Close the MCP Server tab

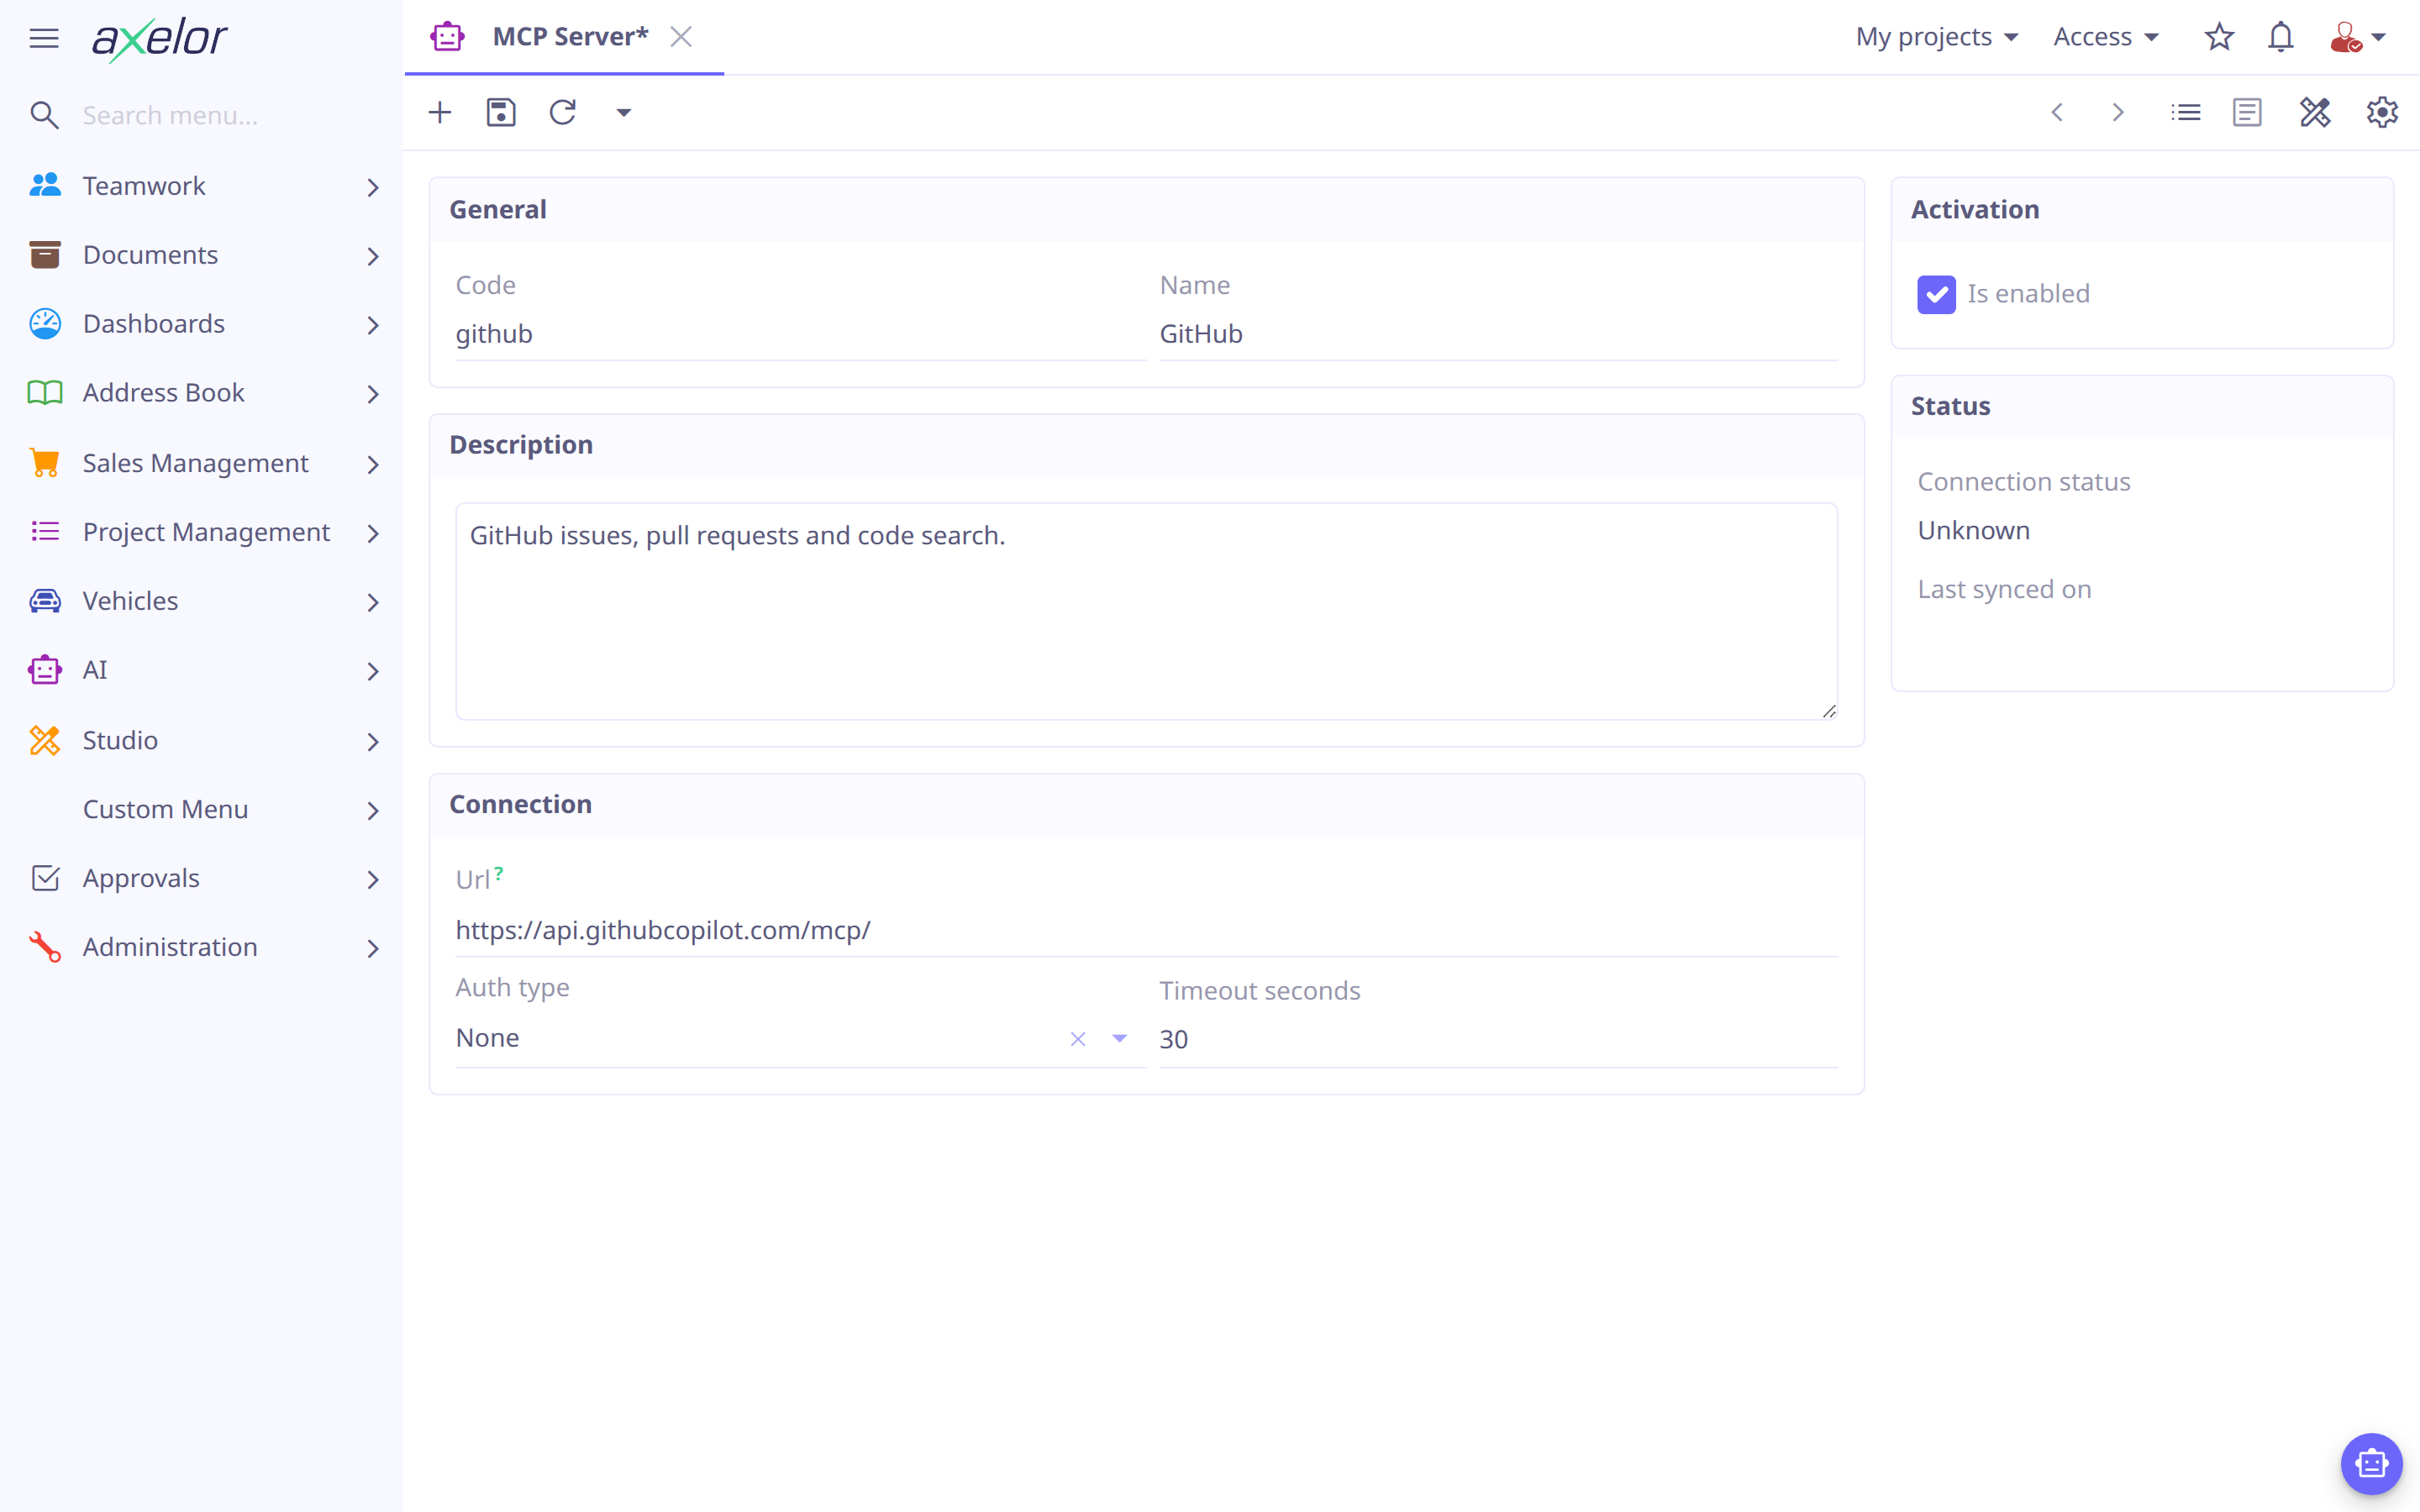[x=681, y=37]
